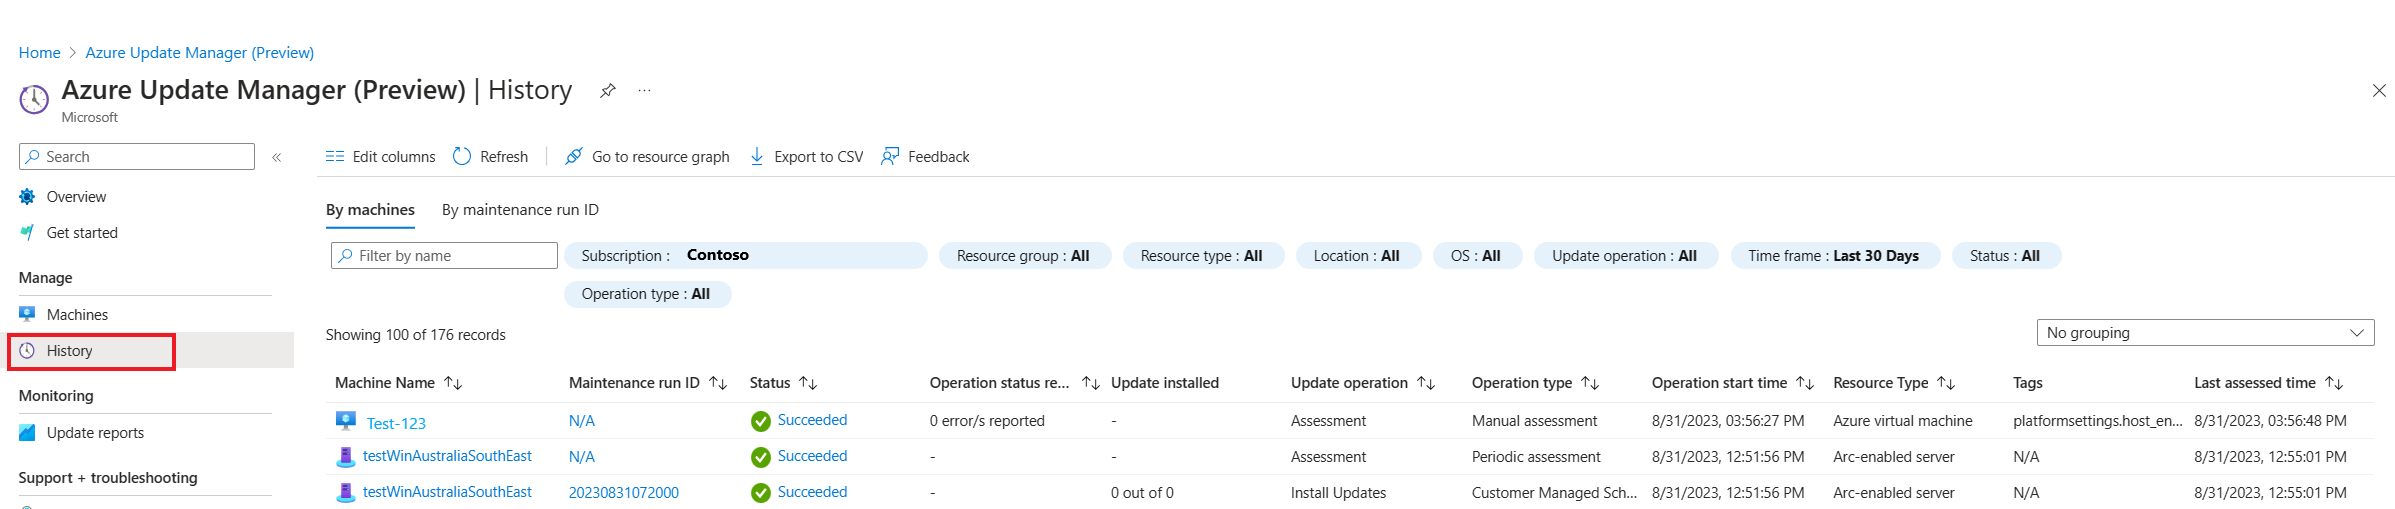Viewport: 2395px width, 509px height.
Task: Open the Time frame filter
Action: 1833,256
